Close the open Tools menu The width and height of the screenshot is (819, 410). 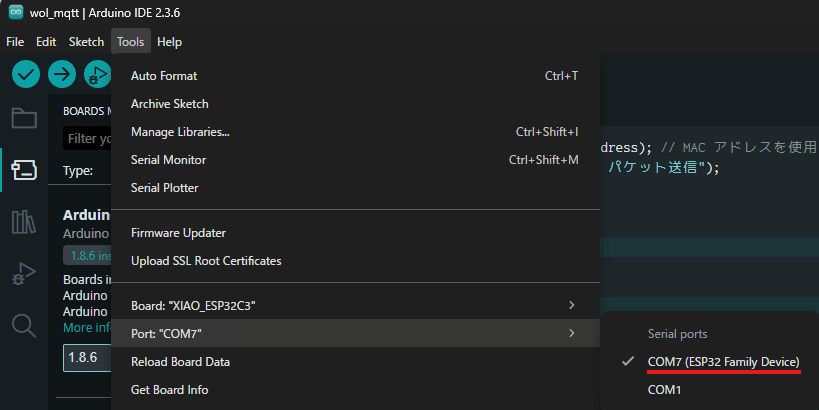point(131,42)
